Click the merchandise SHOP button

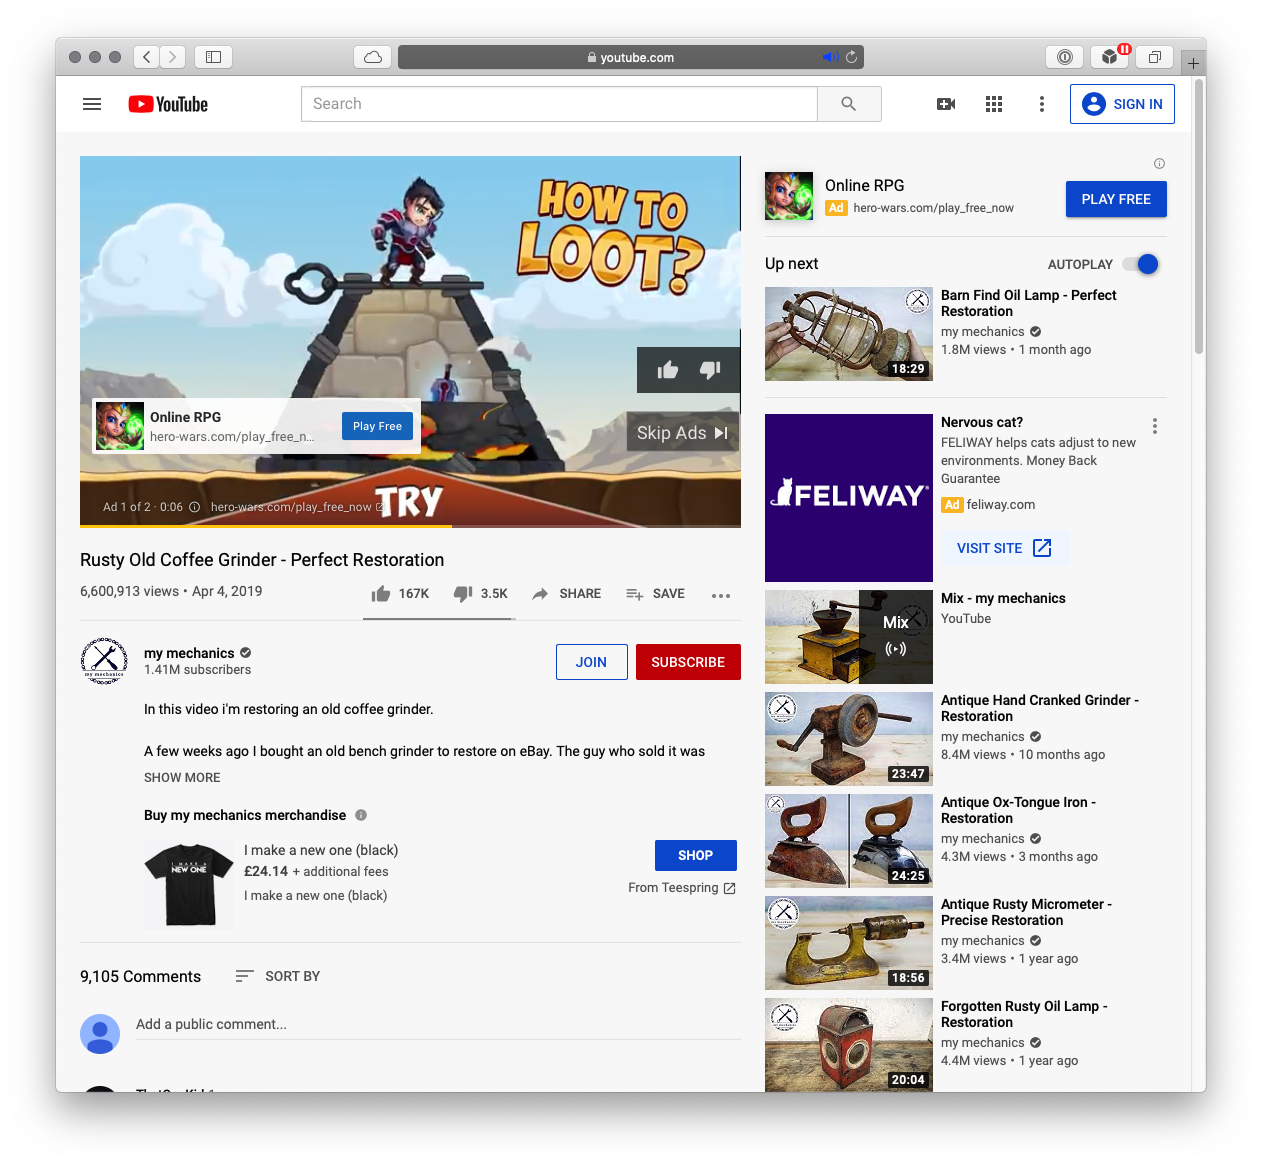pyautogui.click(x=696, y=855)
